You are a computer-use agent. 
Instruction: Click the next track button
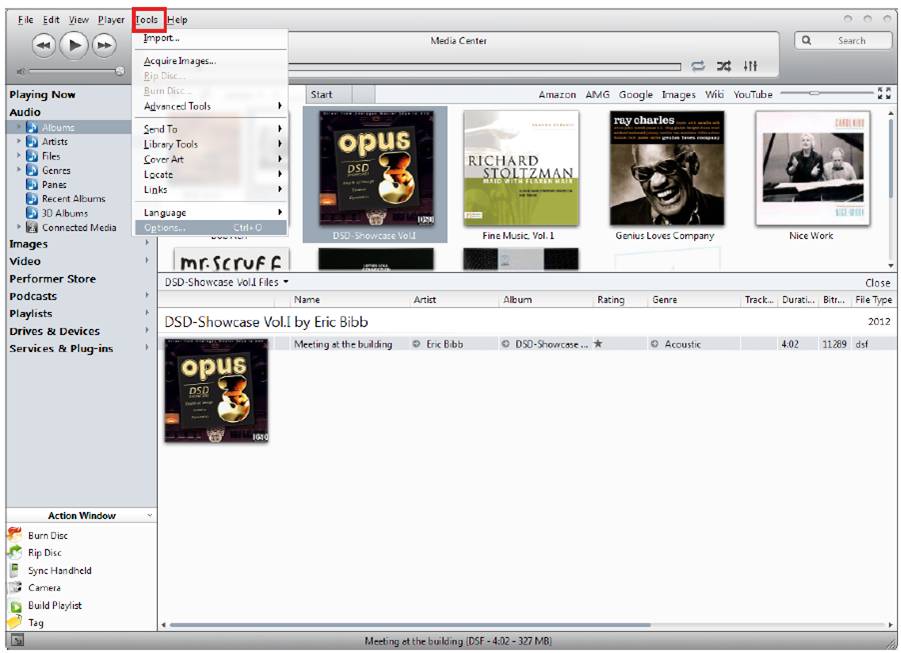point(104,45)
